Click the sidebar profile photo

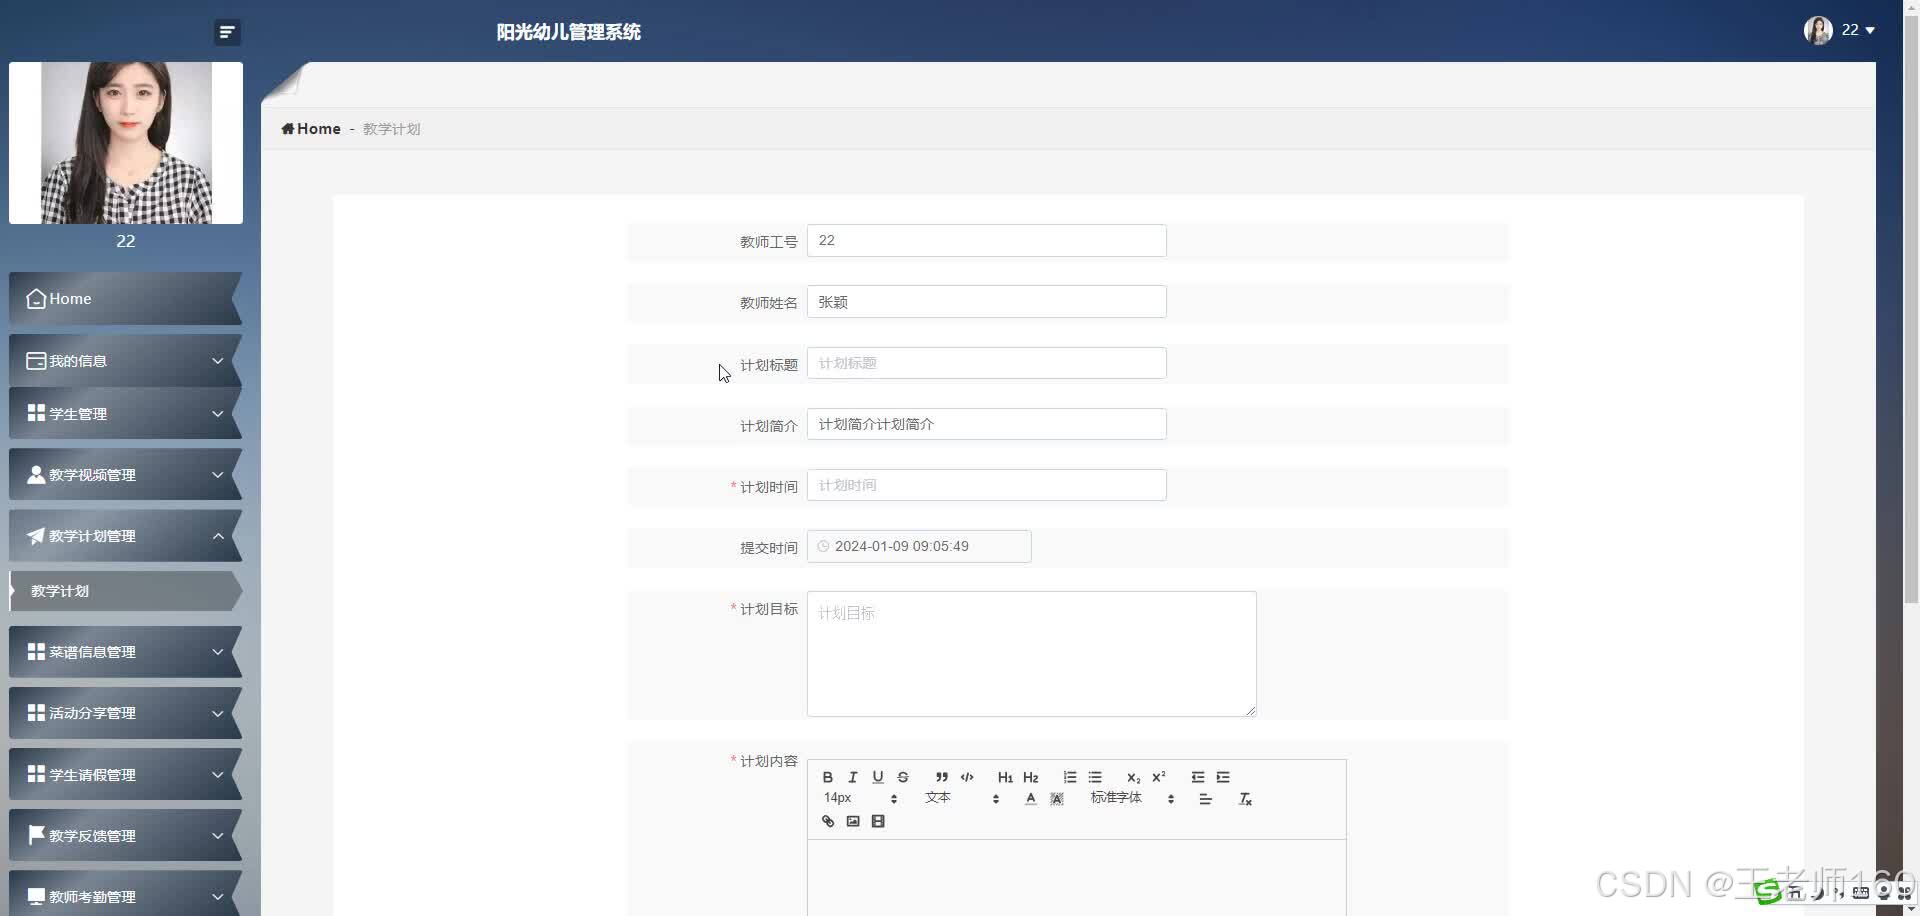point(126,143)
